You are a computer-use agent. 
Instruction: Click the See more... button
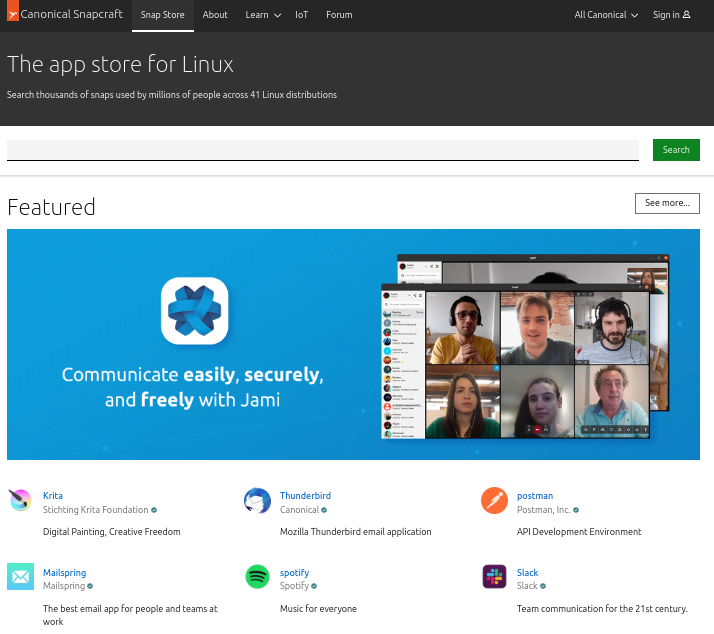667,203
